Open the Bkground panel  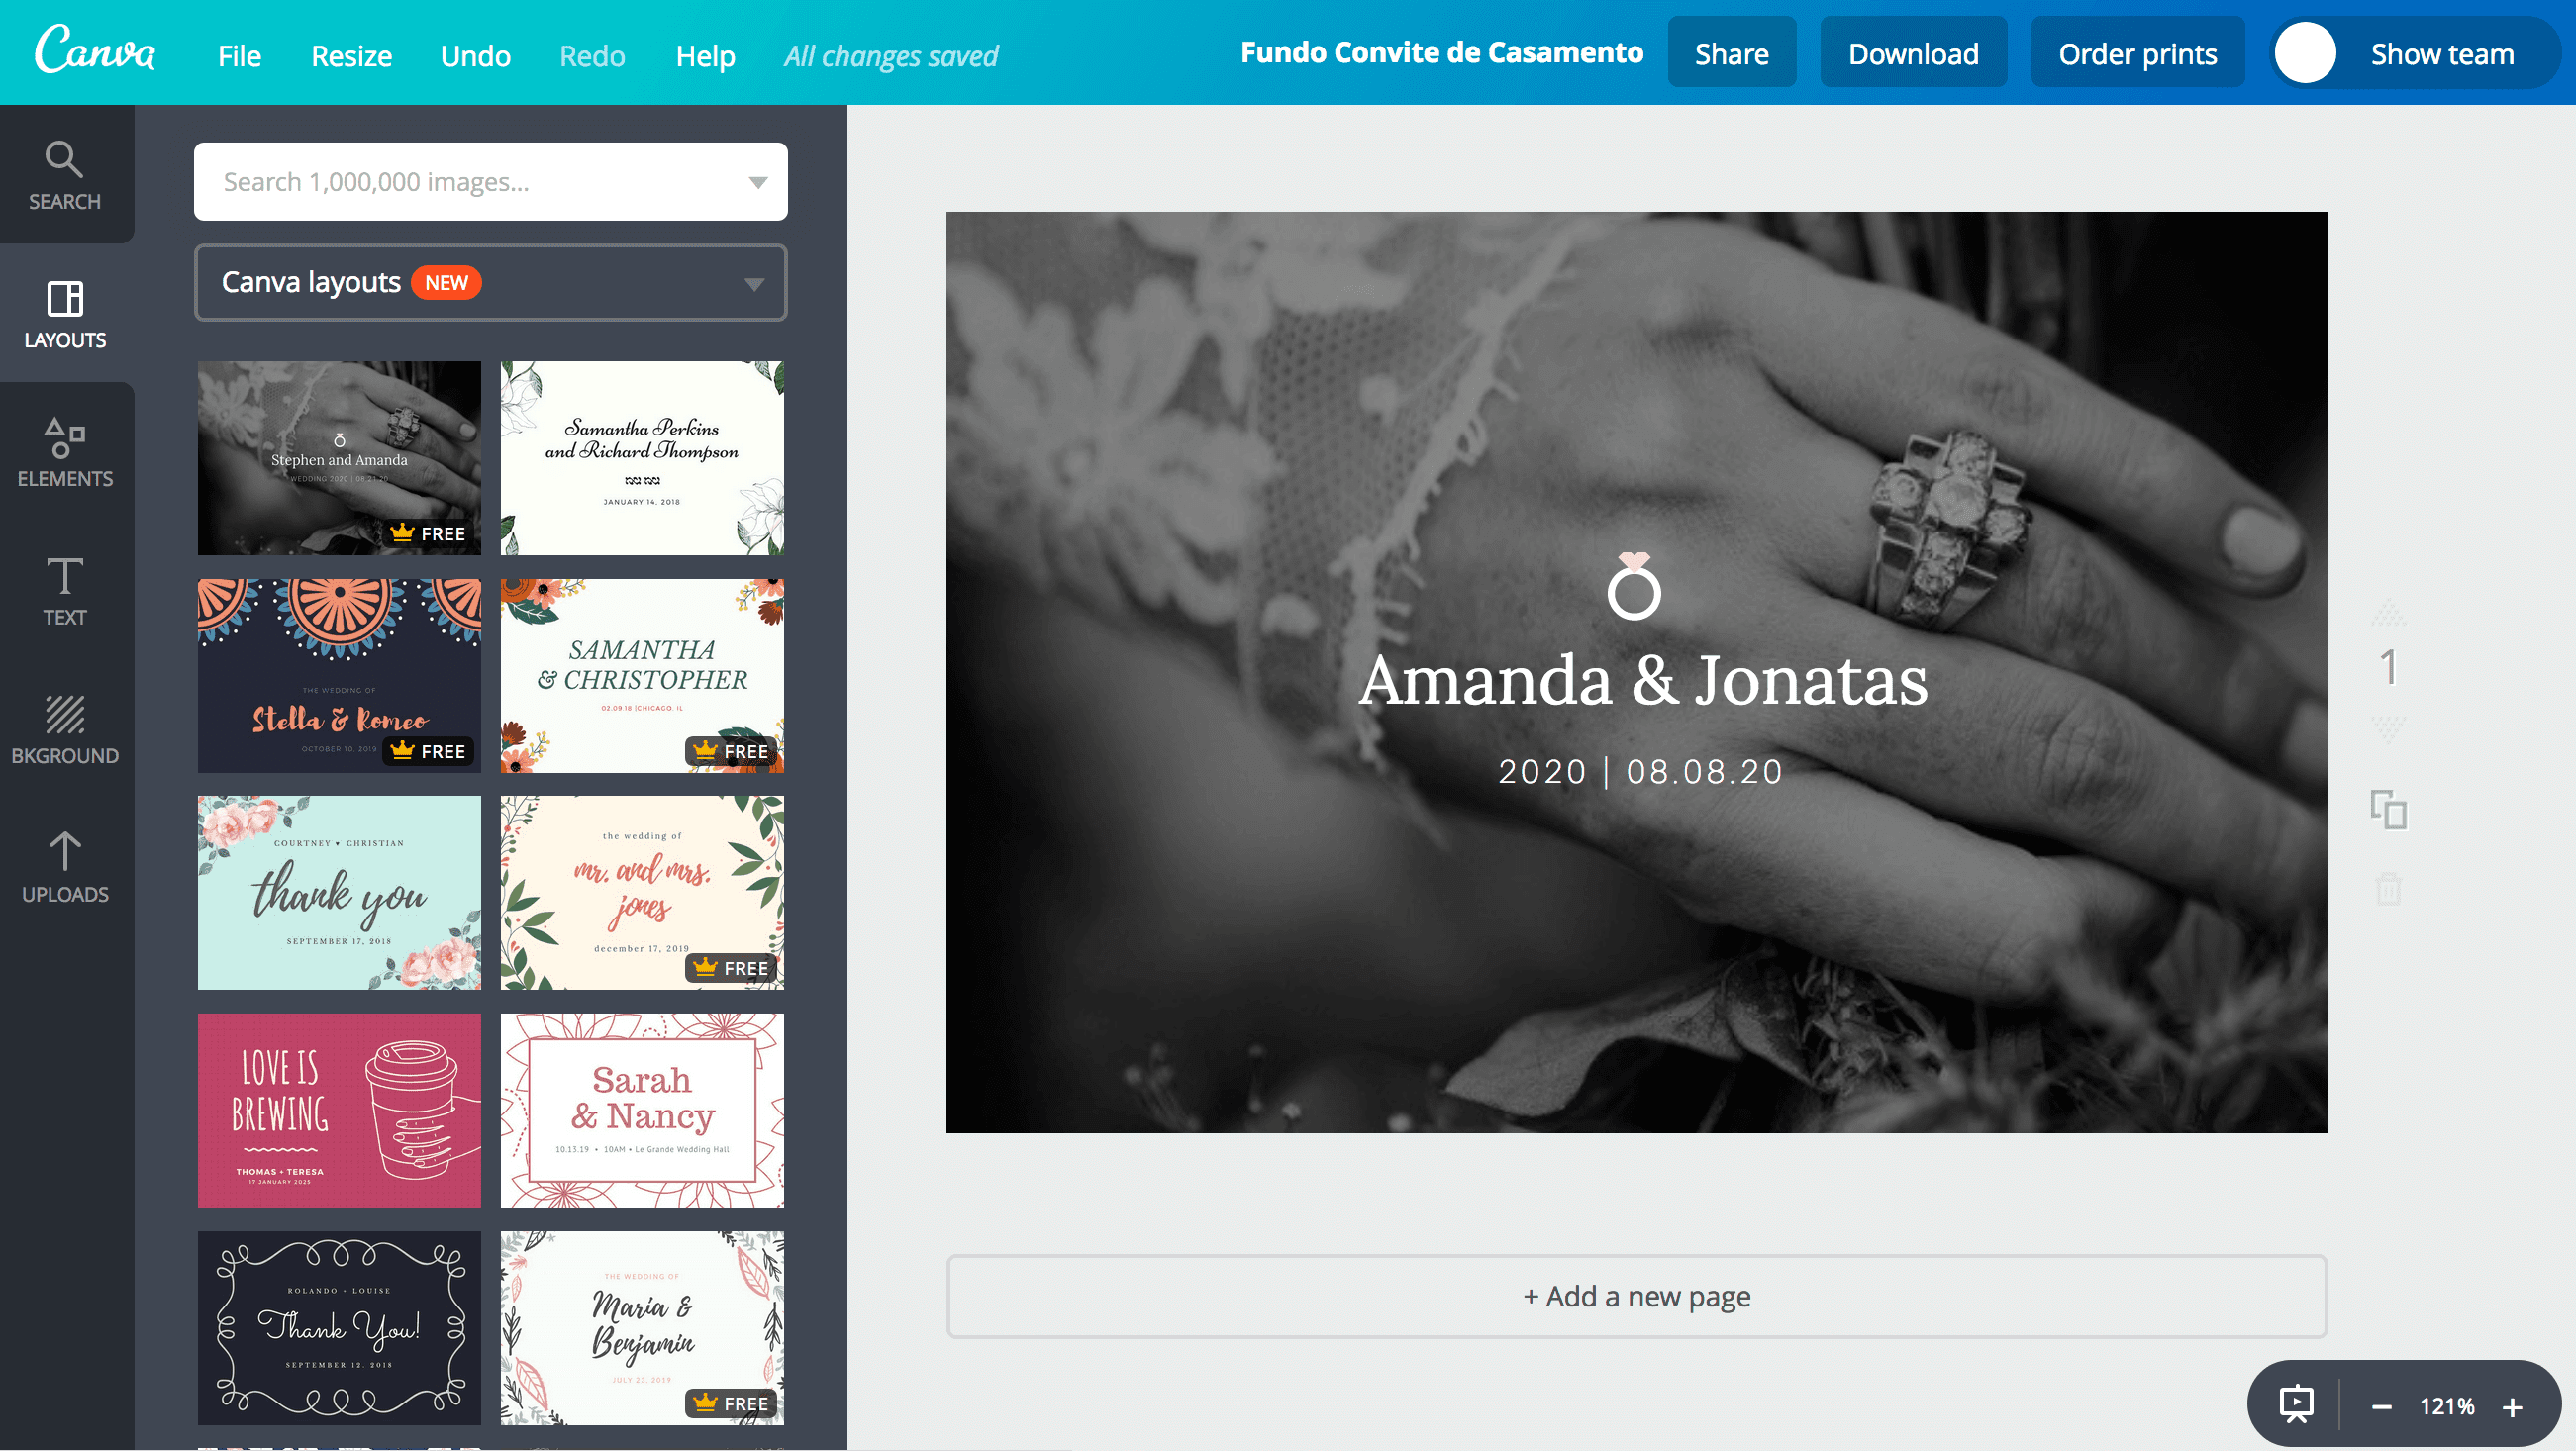(x=65, y=729)
